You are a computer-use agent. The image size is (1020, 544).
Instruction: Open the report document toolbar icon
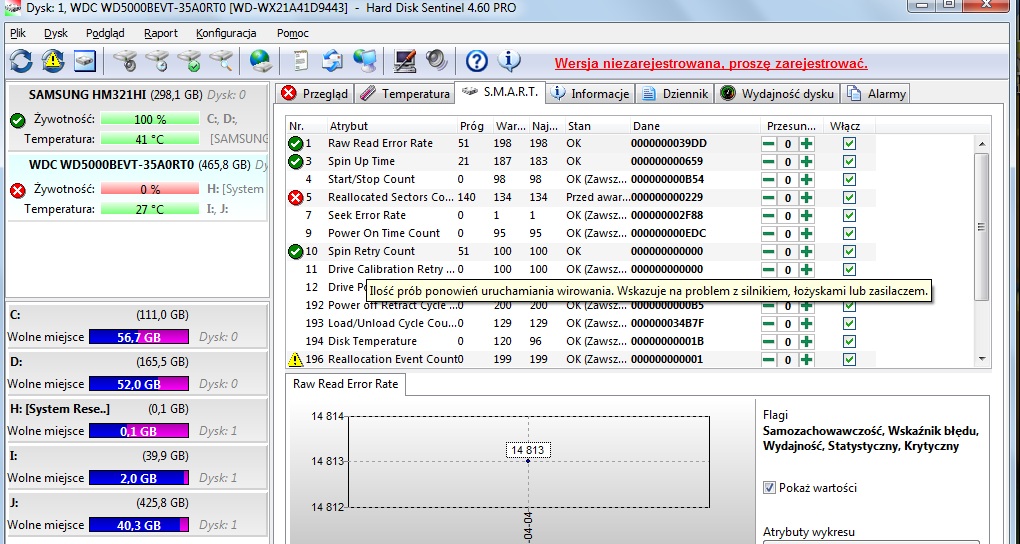click(301, 61)
